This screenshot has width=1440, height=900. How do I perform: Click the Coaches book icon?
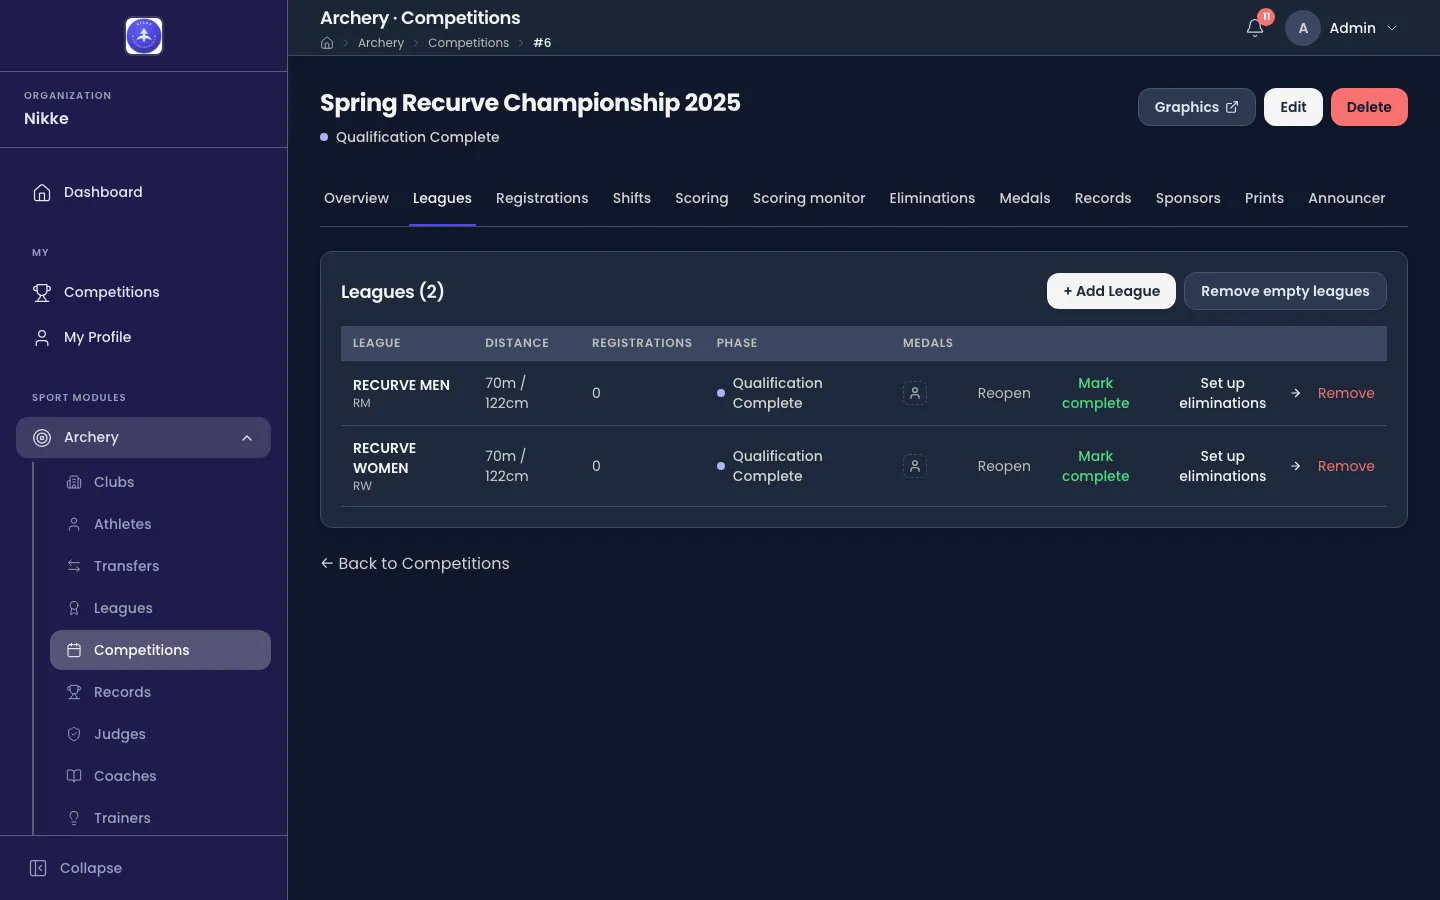(74, 776)
